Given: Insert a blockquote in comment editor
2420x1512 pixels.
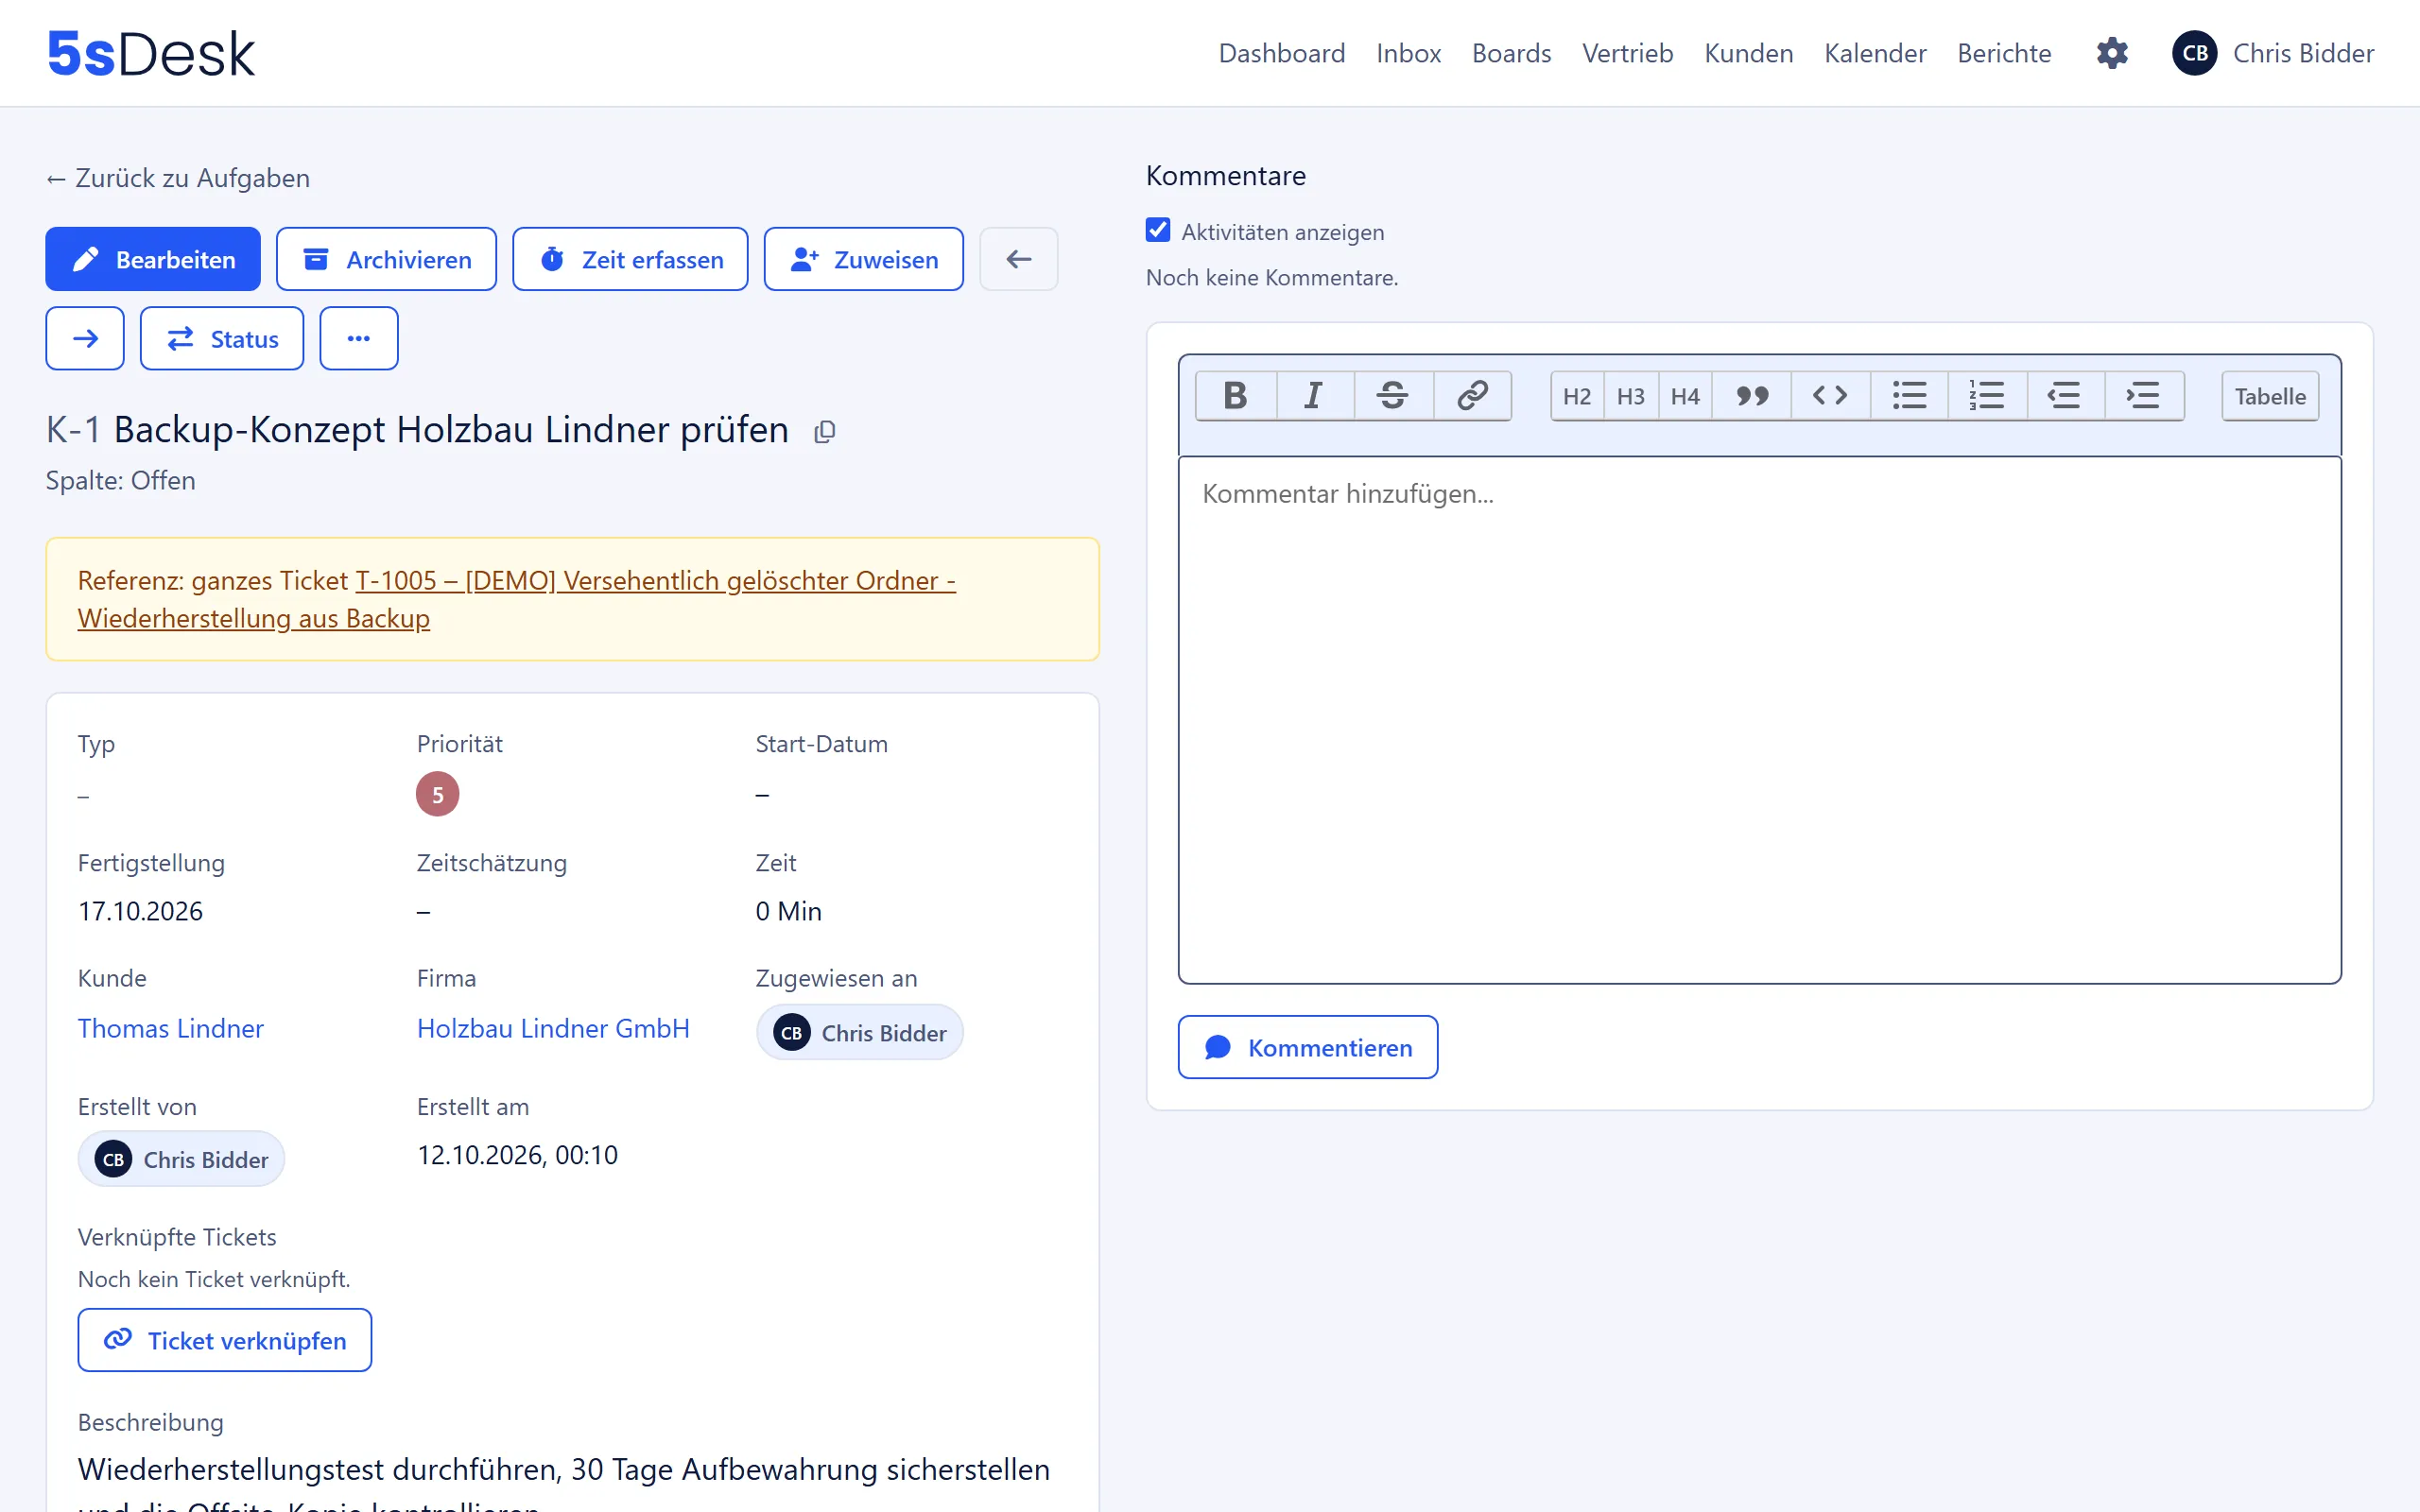Looking at the screenshot, I should click(x=1752, y=396).
